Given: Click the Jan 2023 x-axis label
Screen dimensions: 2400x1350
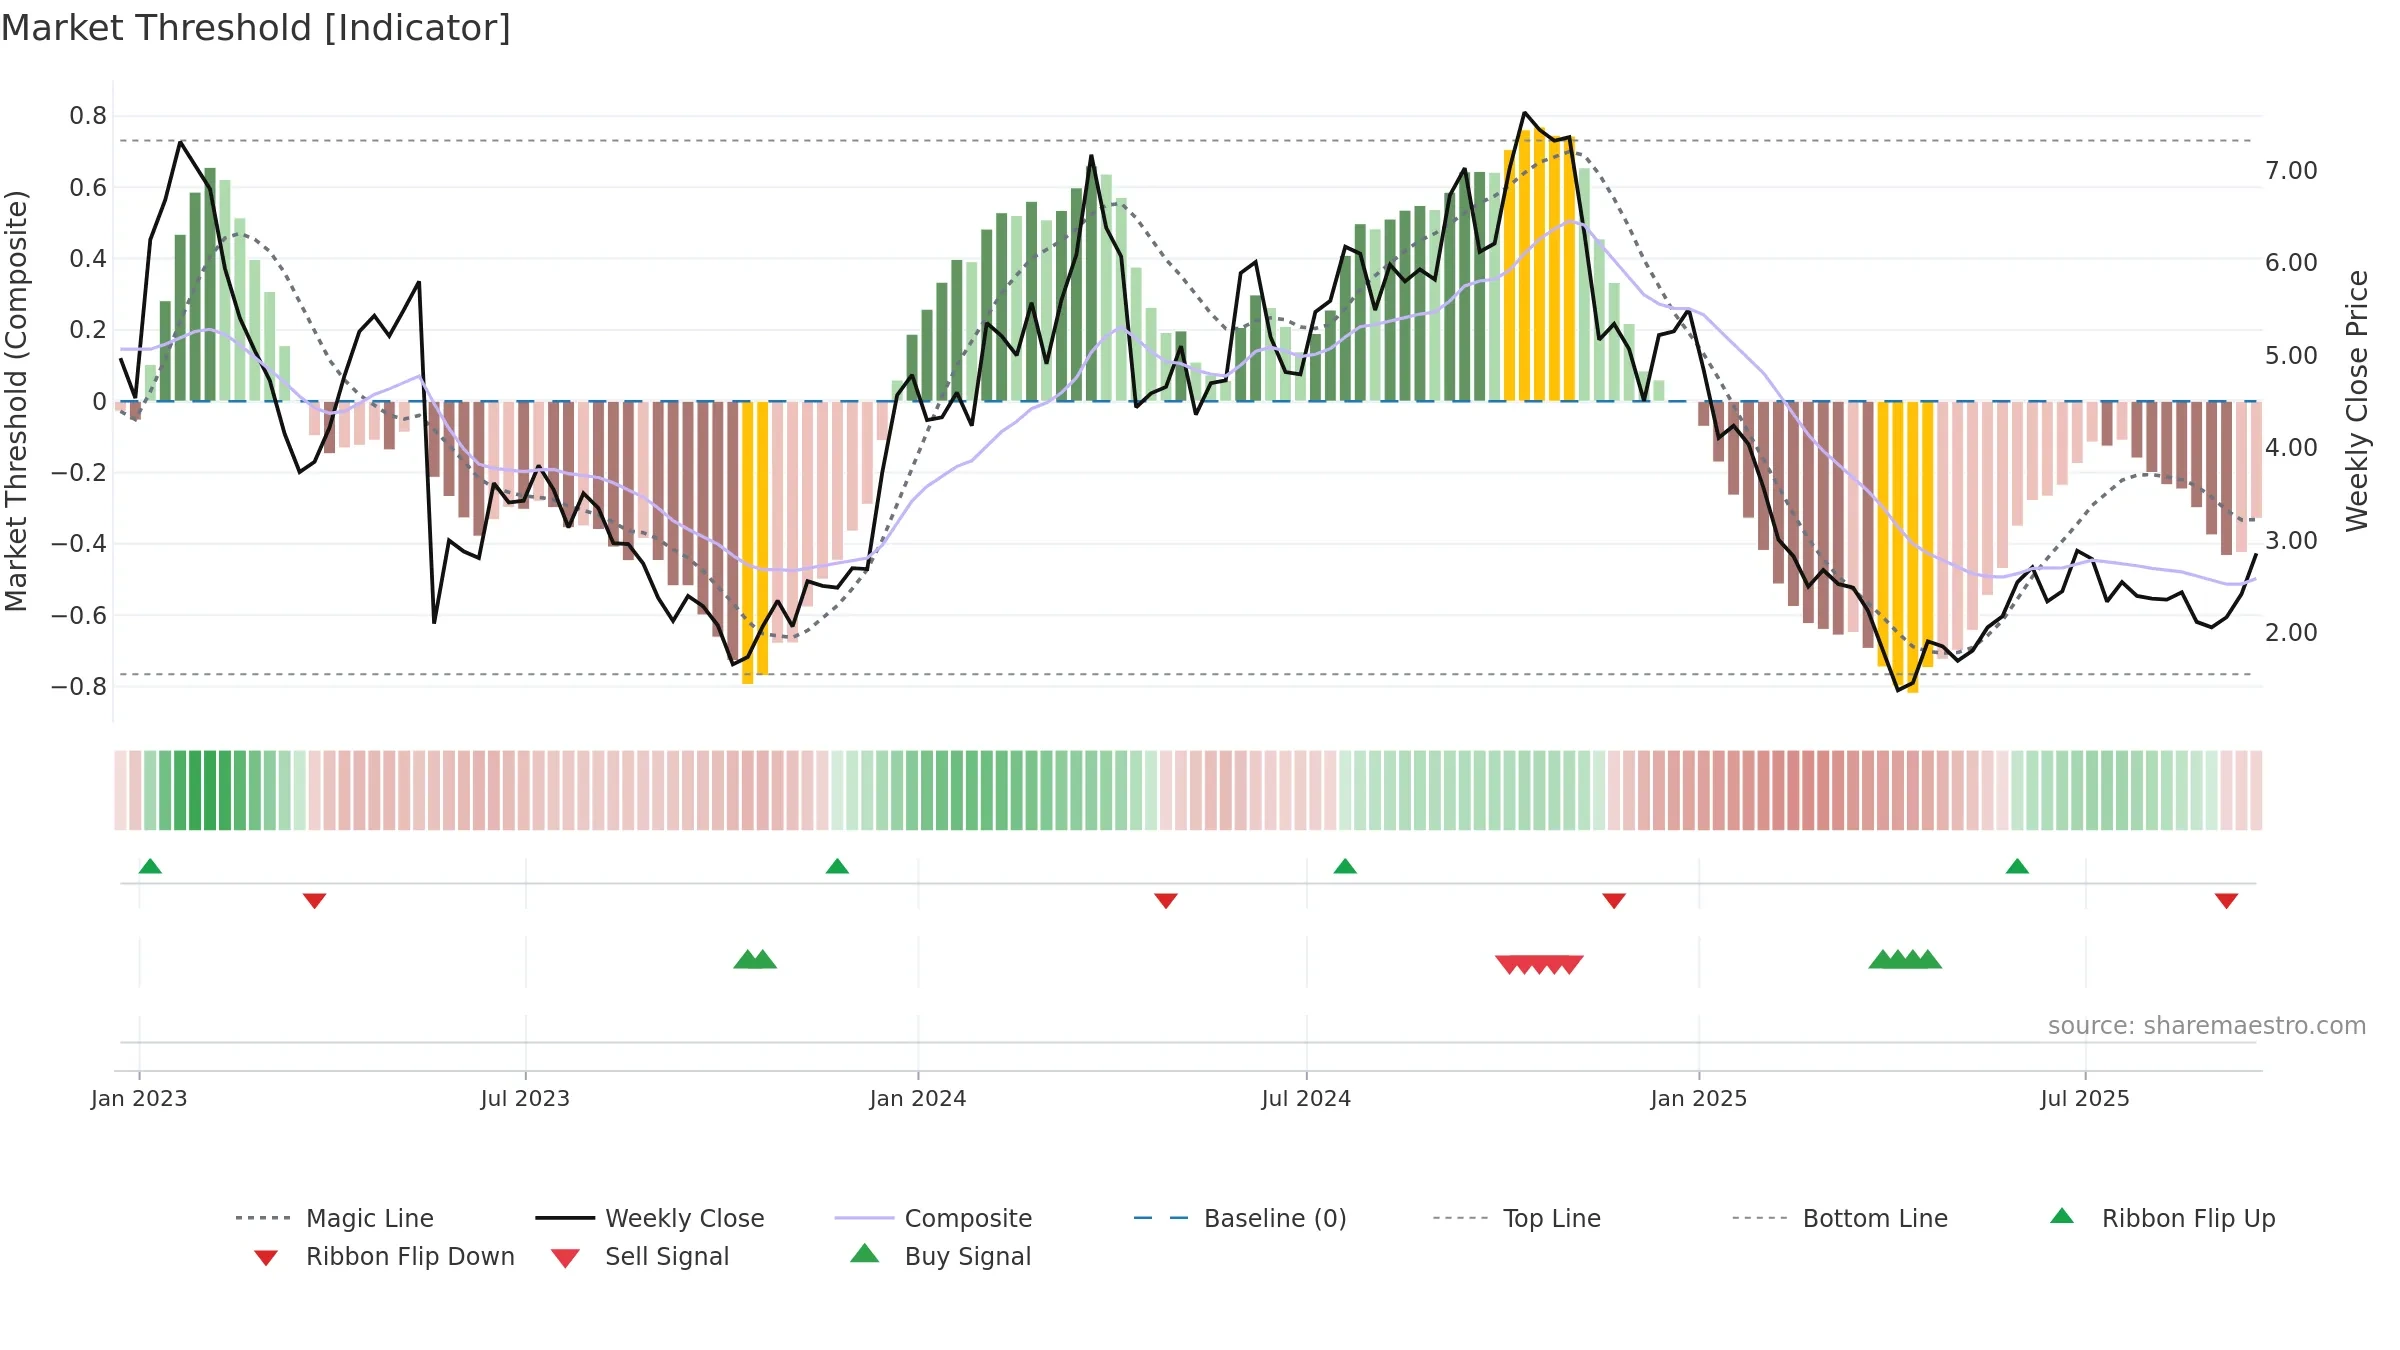Looking at the screenshot, I should (139, 1098).
